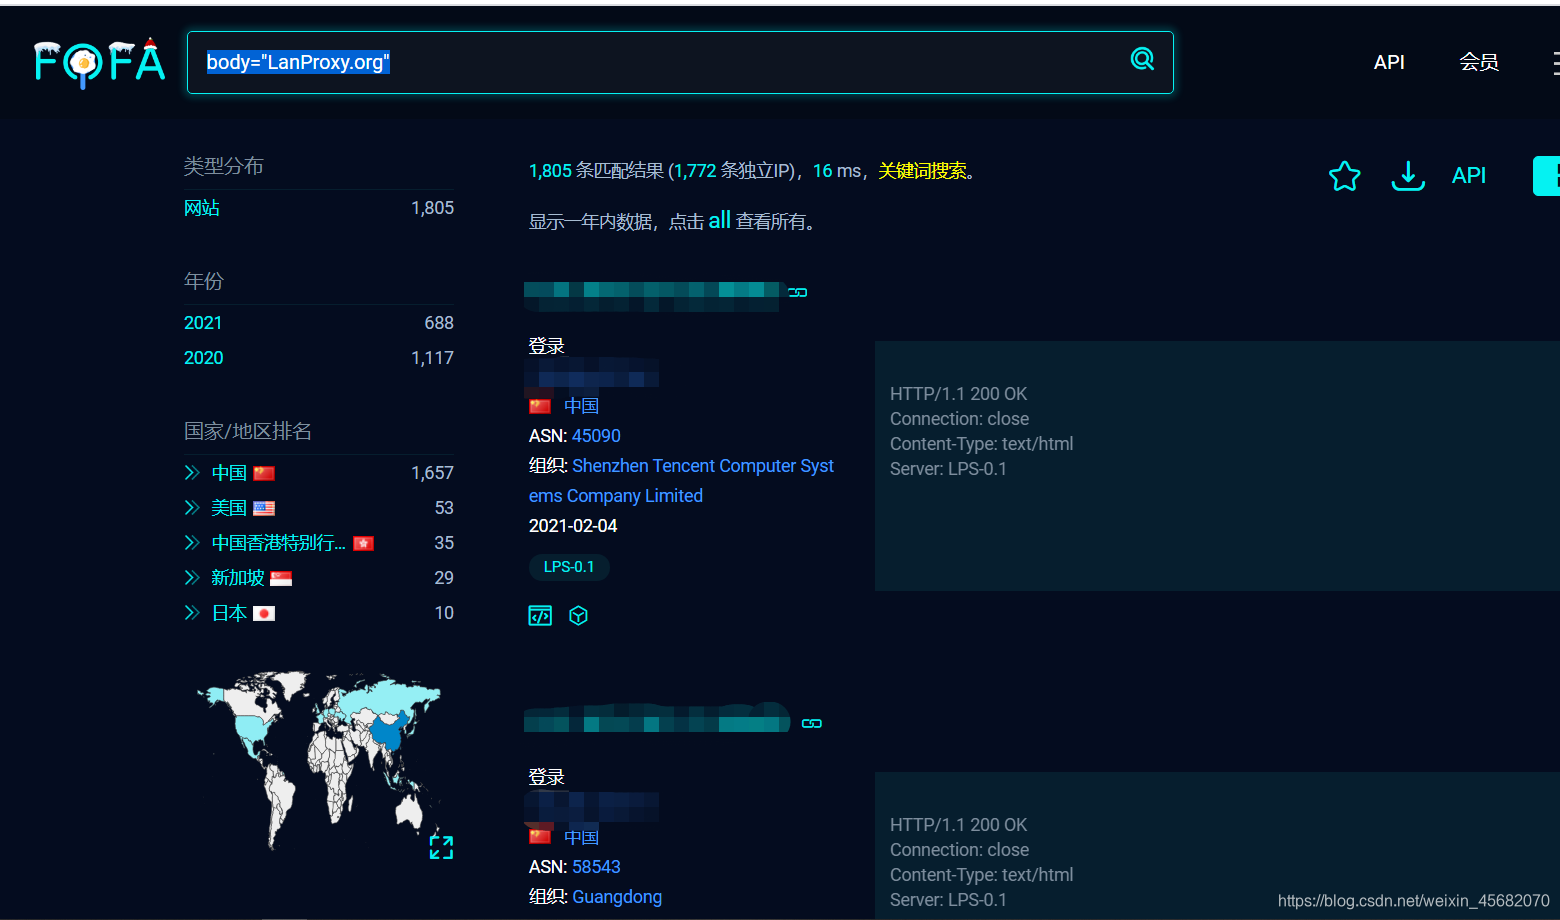Viewport: 1560px width, 920px height.
Task: Click the 登录 title of second result
Action: [x=547, y=777]
